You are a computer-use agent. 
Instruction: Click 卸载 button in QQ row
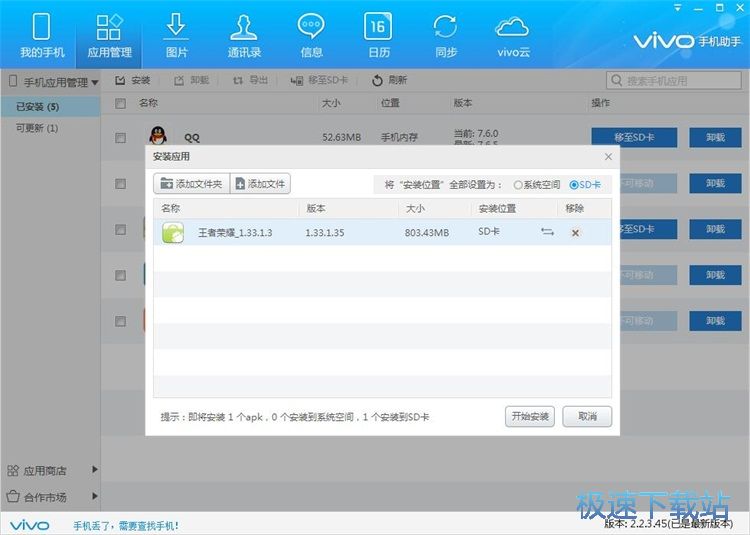tap(716, 138)
